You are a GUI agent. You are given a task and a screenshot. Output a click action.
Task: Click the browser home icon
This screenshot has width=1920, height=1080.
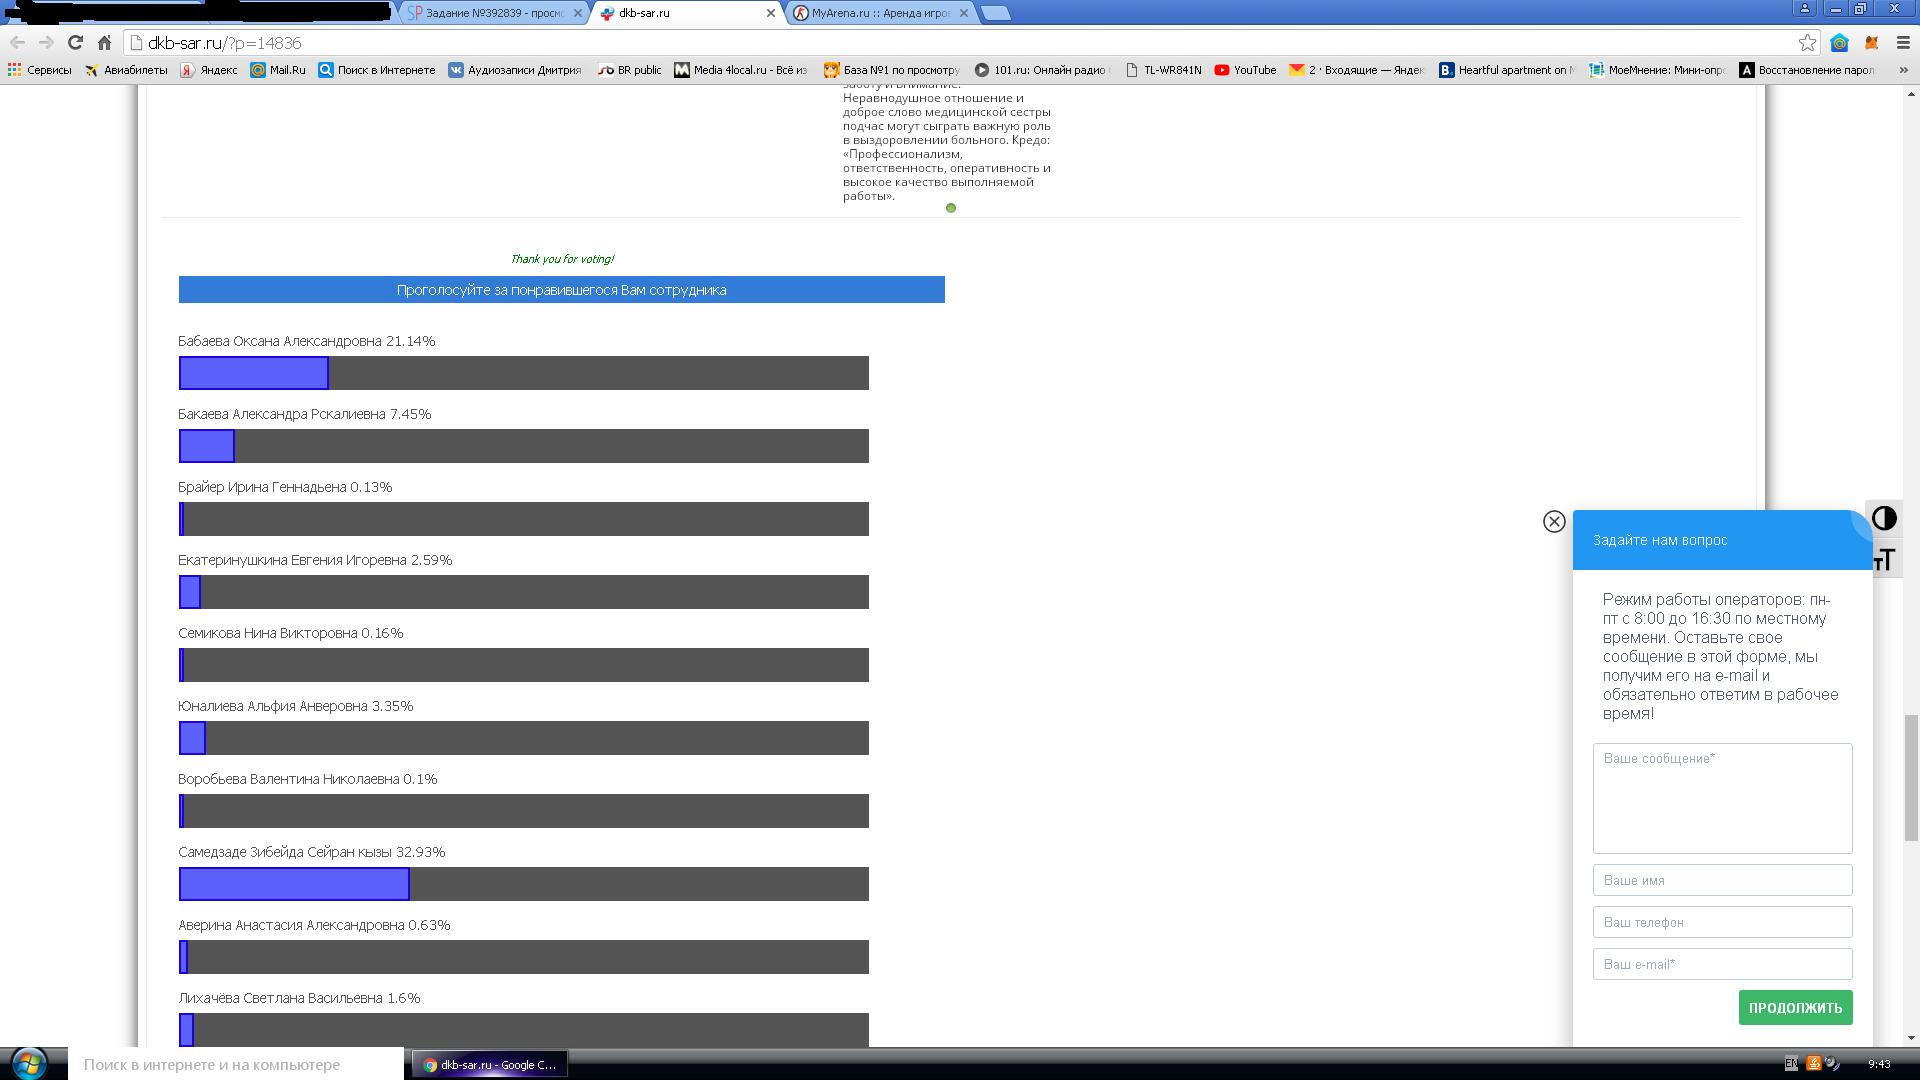click(104, 42)
